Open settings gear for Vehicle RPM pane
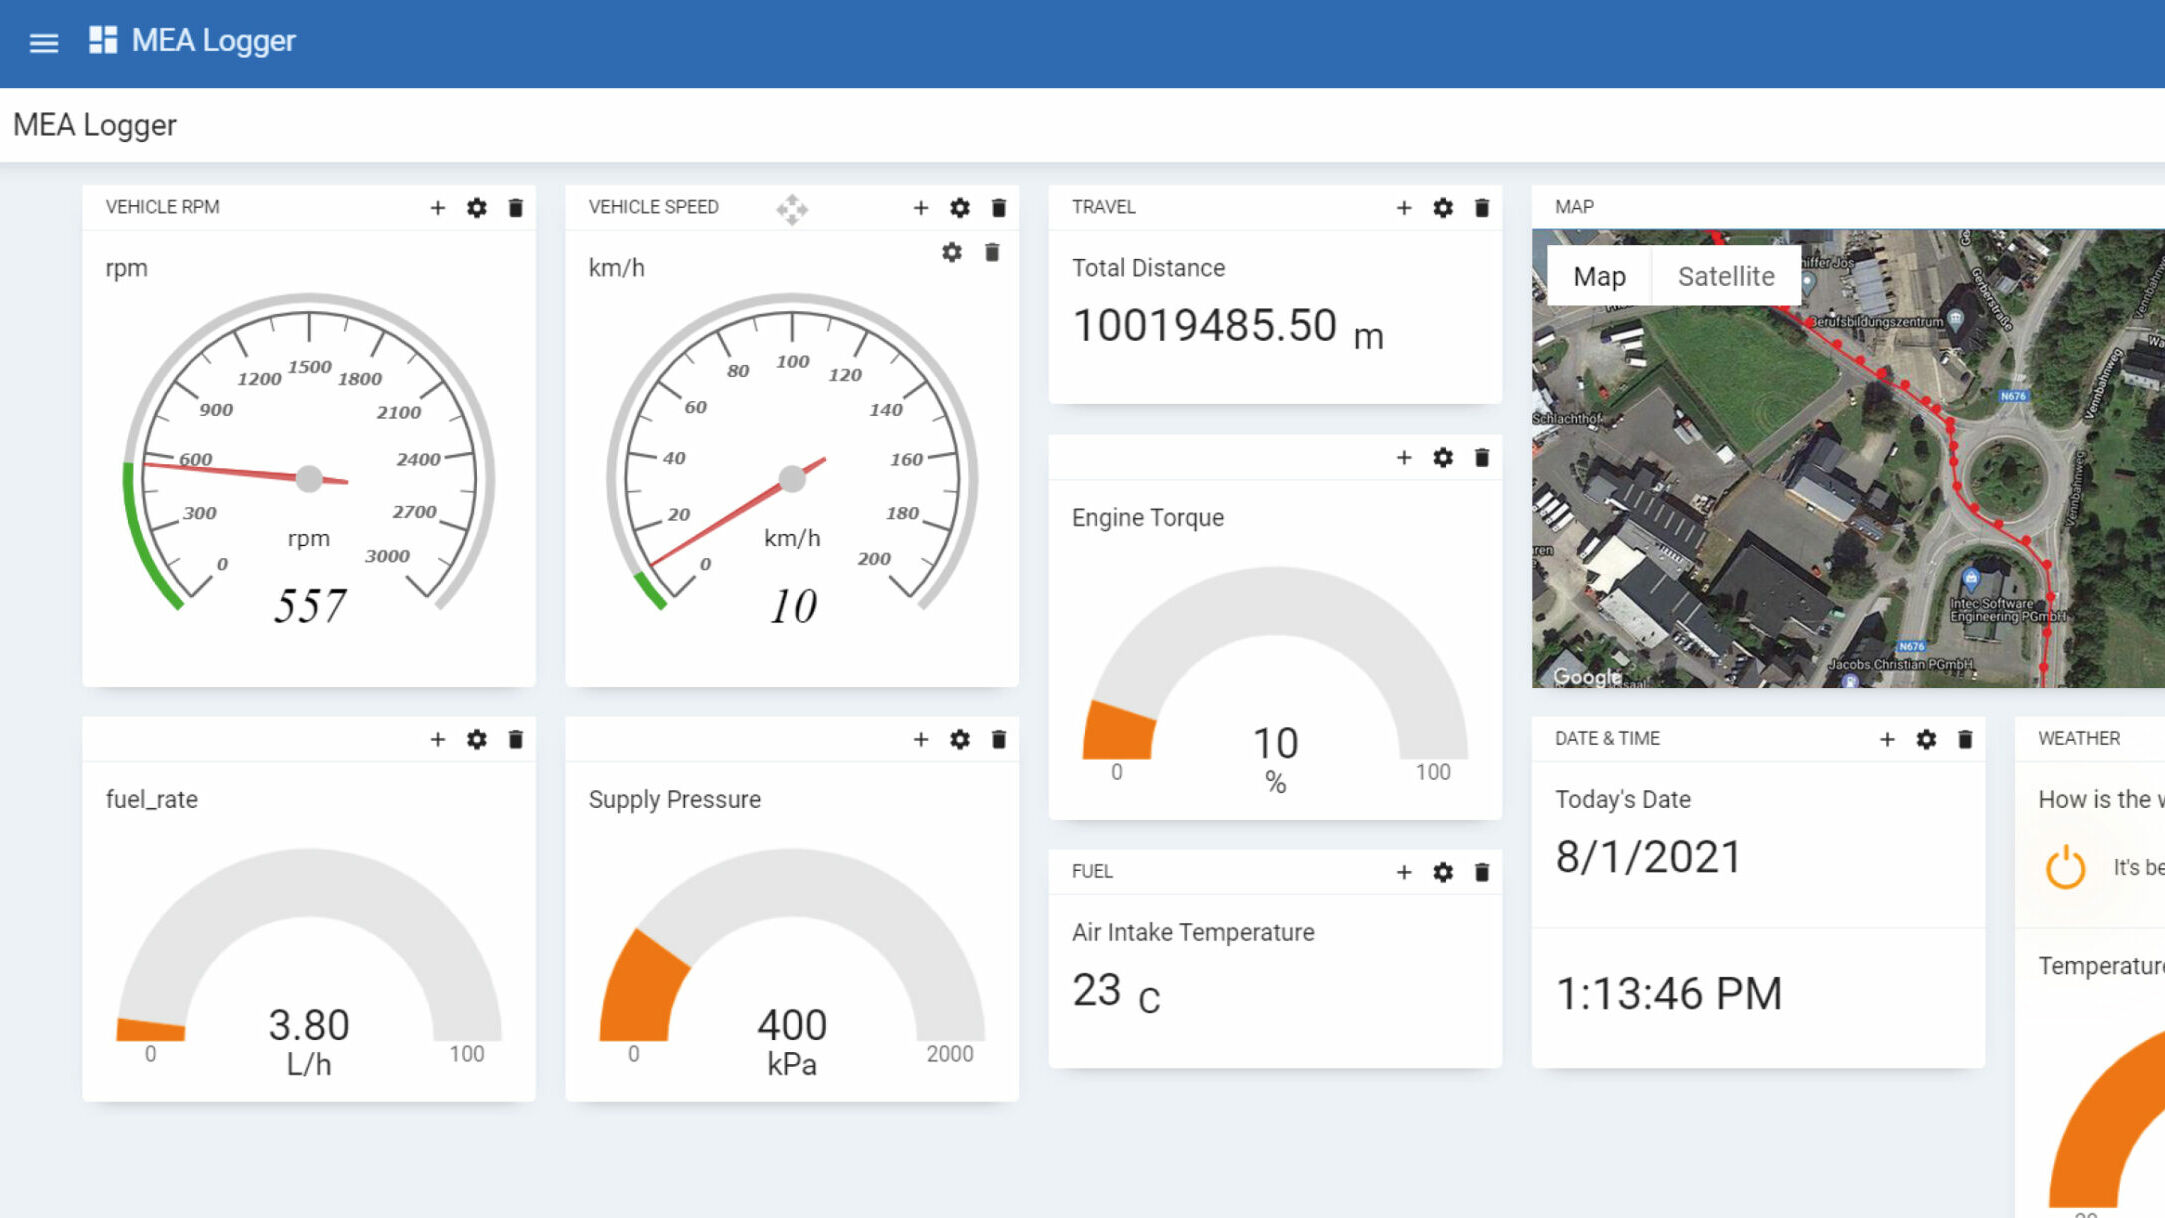 click(x=476, y=208)
